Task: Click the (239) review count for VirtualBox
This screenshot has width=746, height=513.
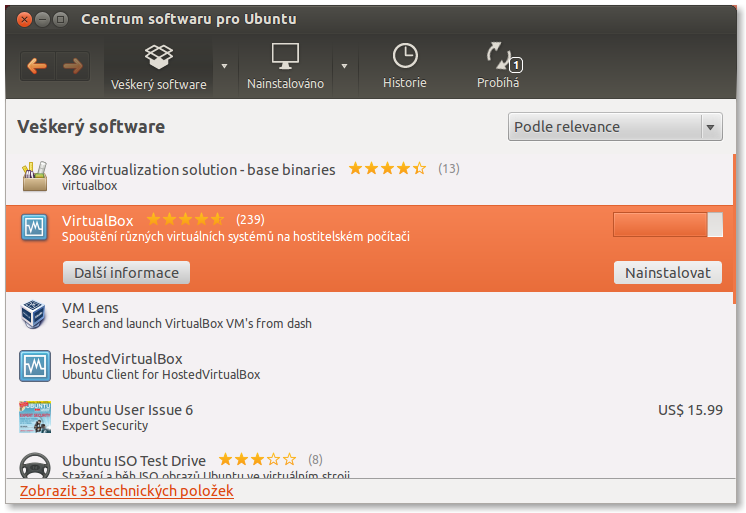Action: click(x=250, y=220)
